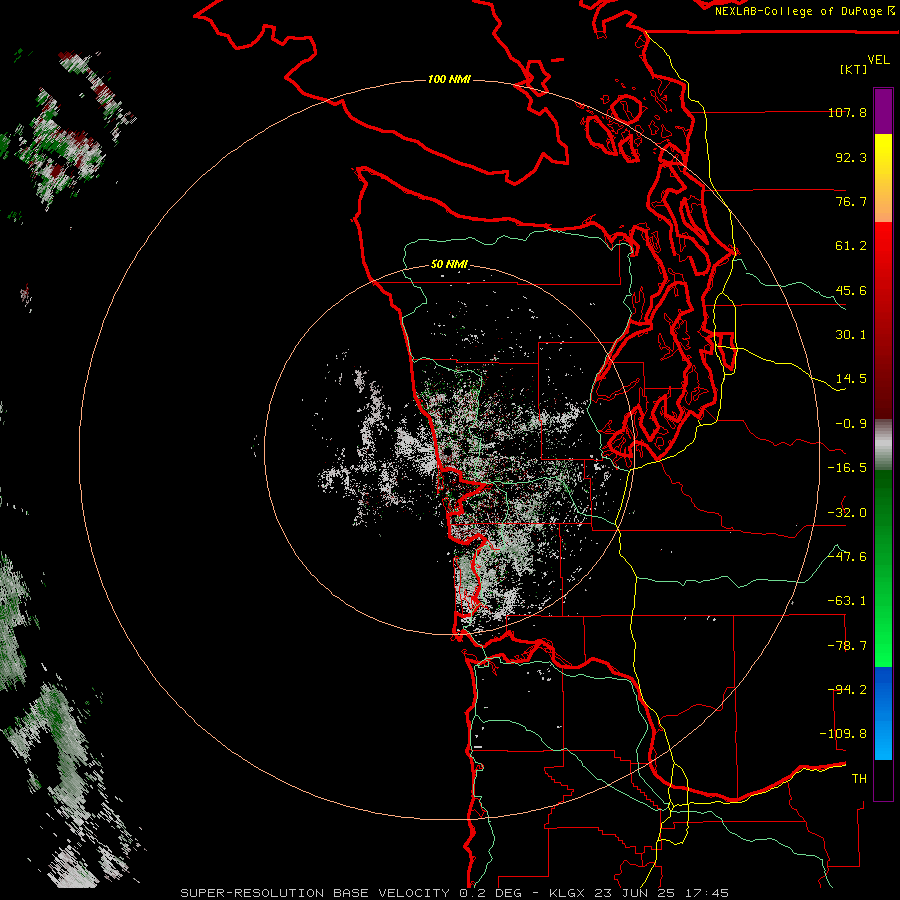Screen dimensions: 900x900
Task: Click the green segment of the color bar
Action: click(x=883, y=568)
